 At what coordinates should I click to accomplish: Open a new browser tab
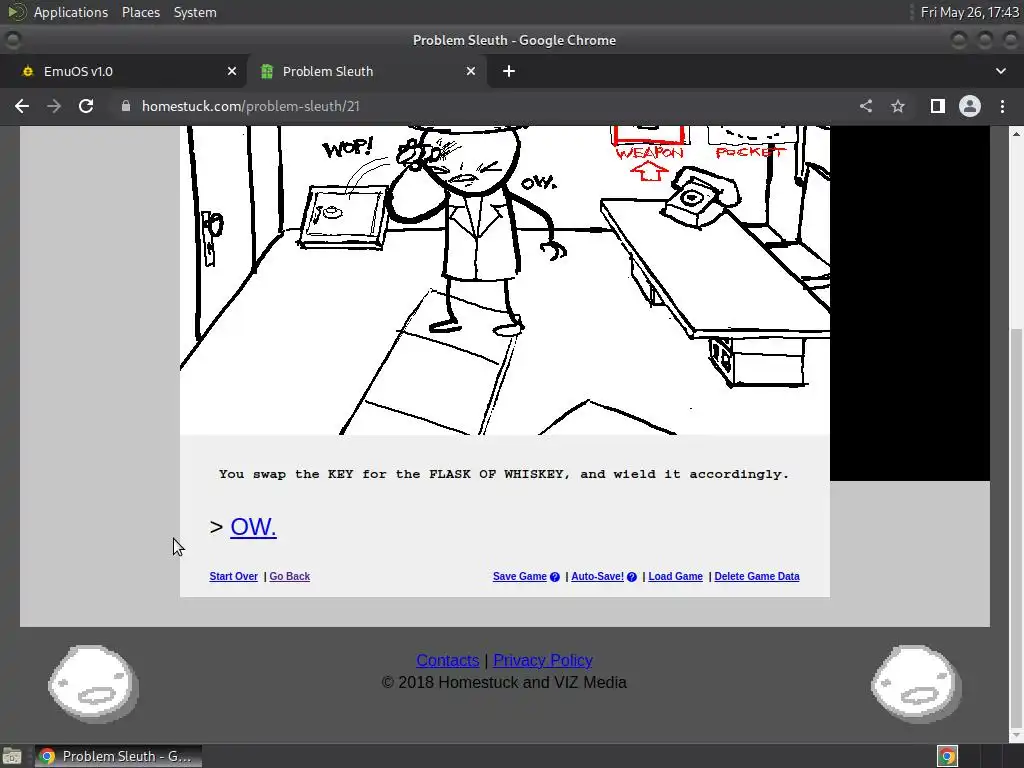[509, 71]
